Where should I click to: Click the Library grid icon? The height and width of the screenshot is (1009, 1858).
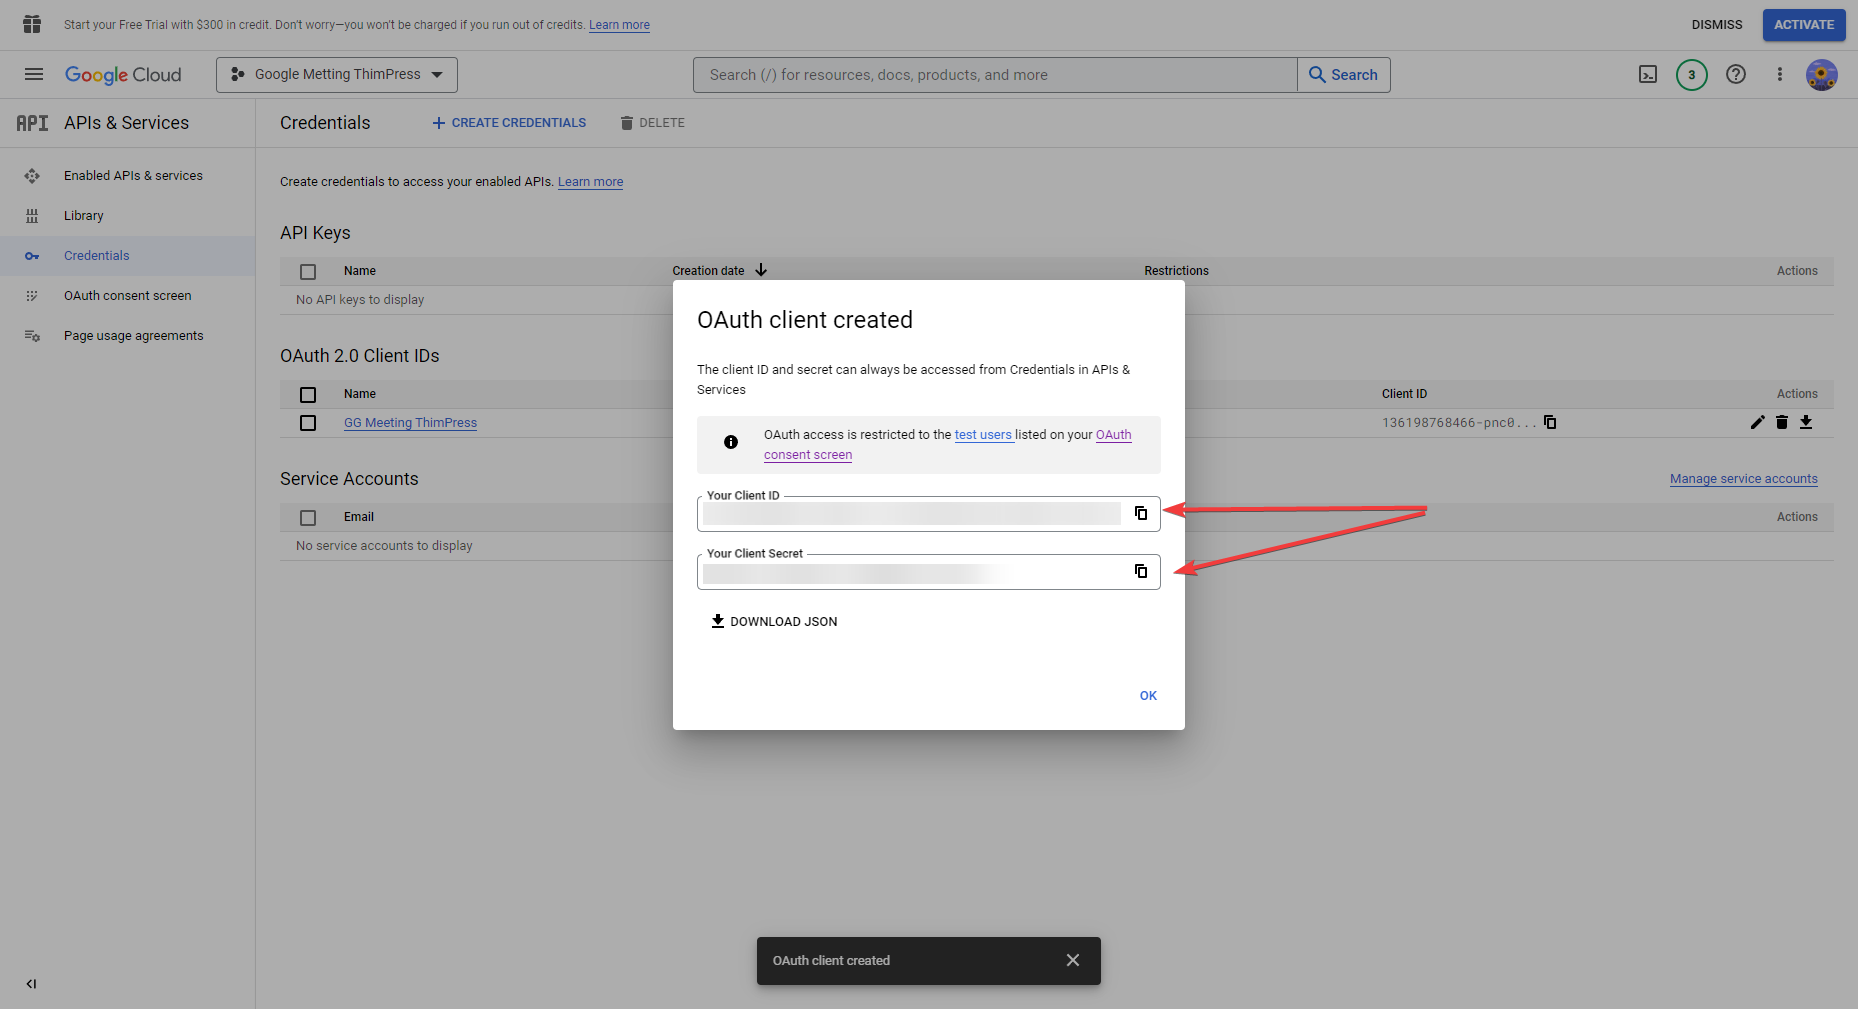tap(32, 216)
